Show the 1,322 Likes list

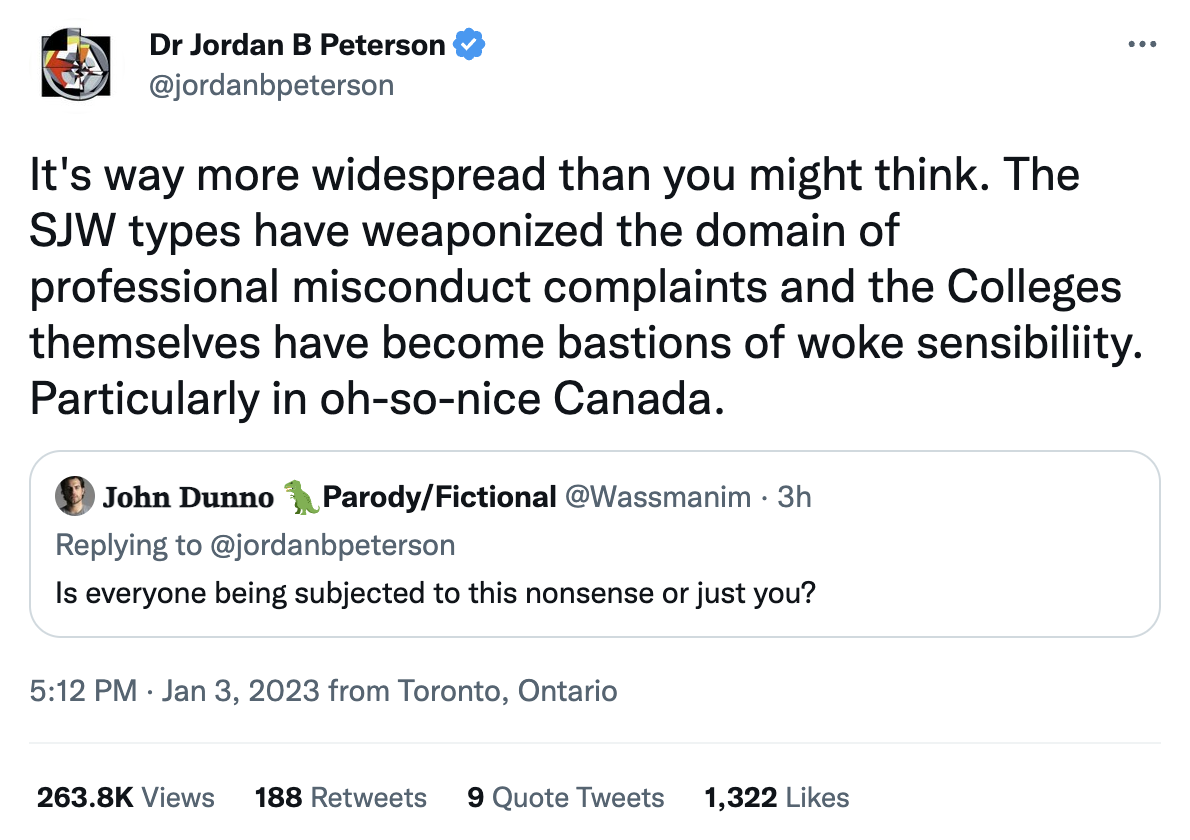coord(777,798)
